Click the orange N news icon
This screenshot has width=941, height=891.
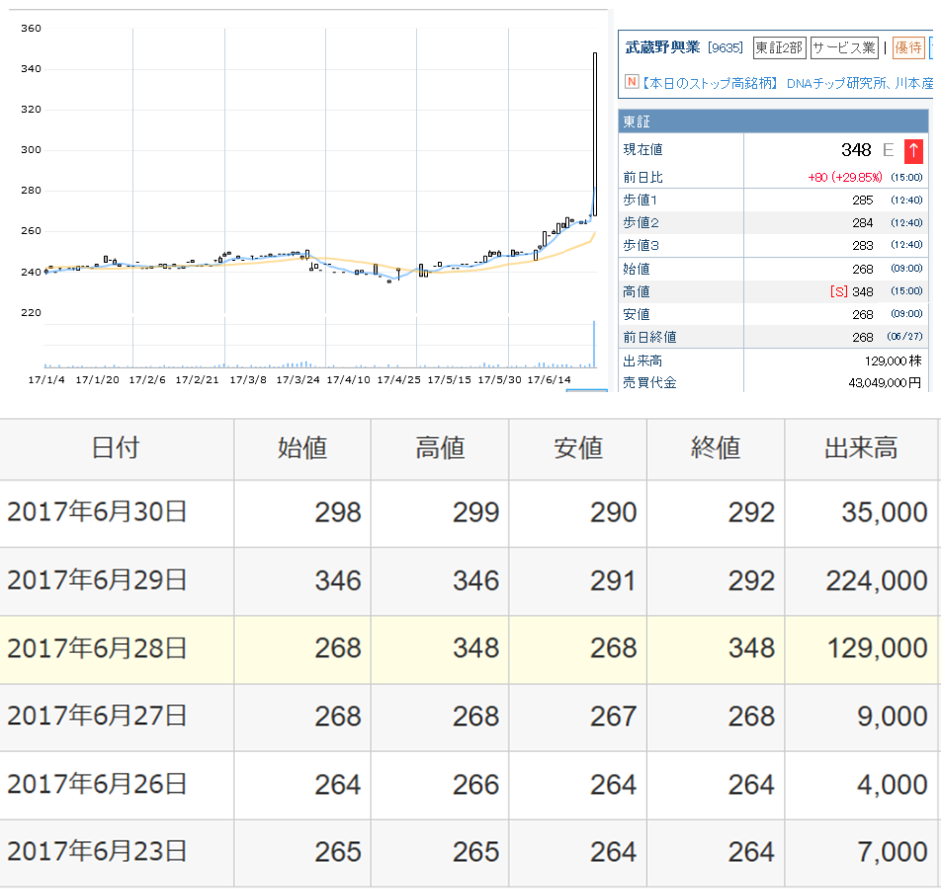pyautogui.click(x=631, y=83)
